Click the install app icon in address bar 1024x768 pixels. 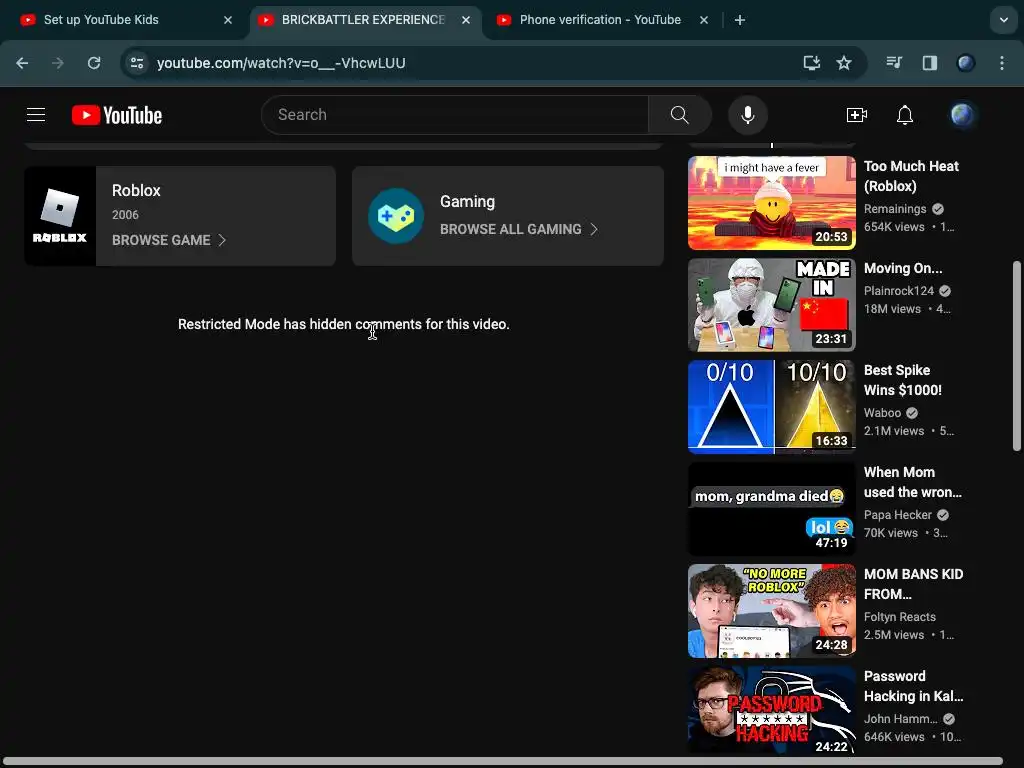811,63
